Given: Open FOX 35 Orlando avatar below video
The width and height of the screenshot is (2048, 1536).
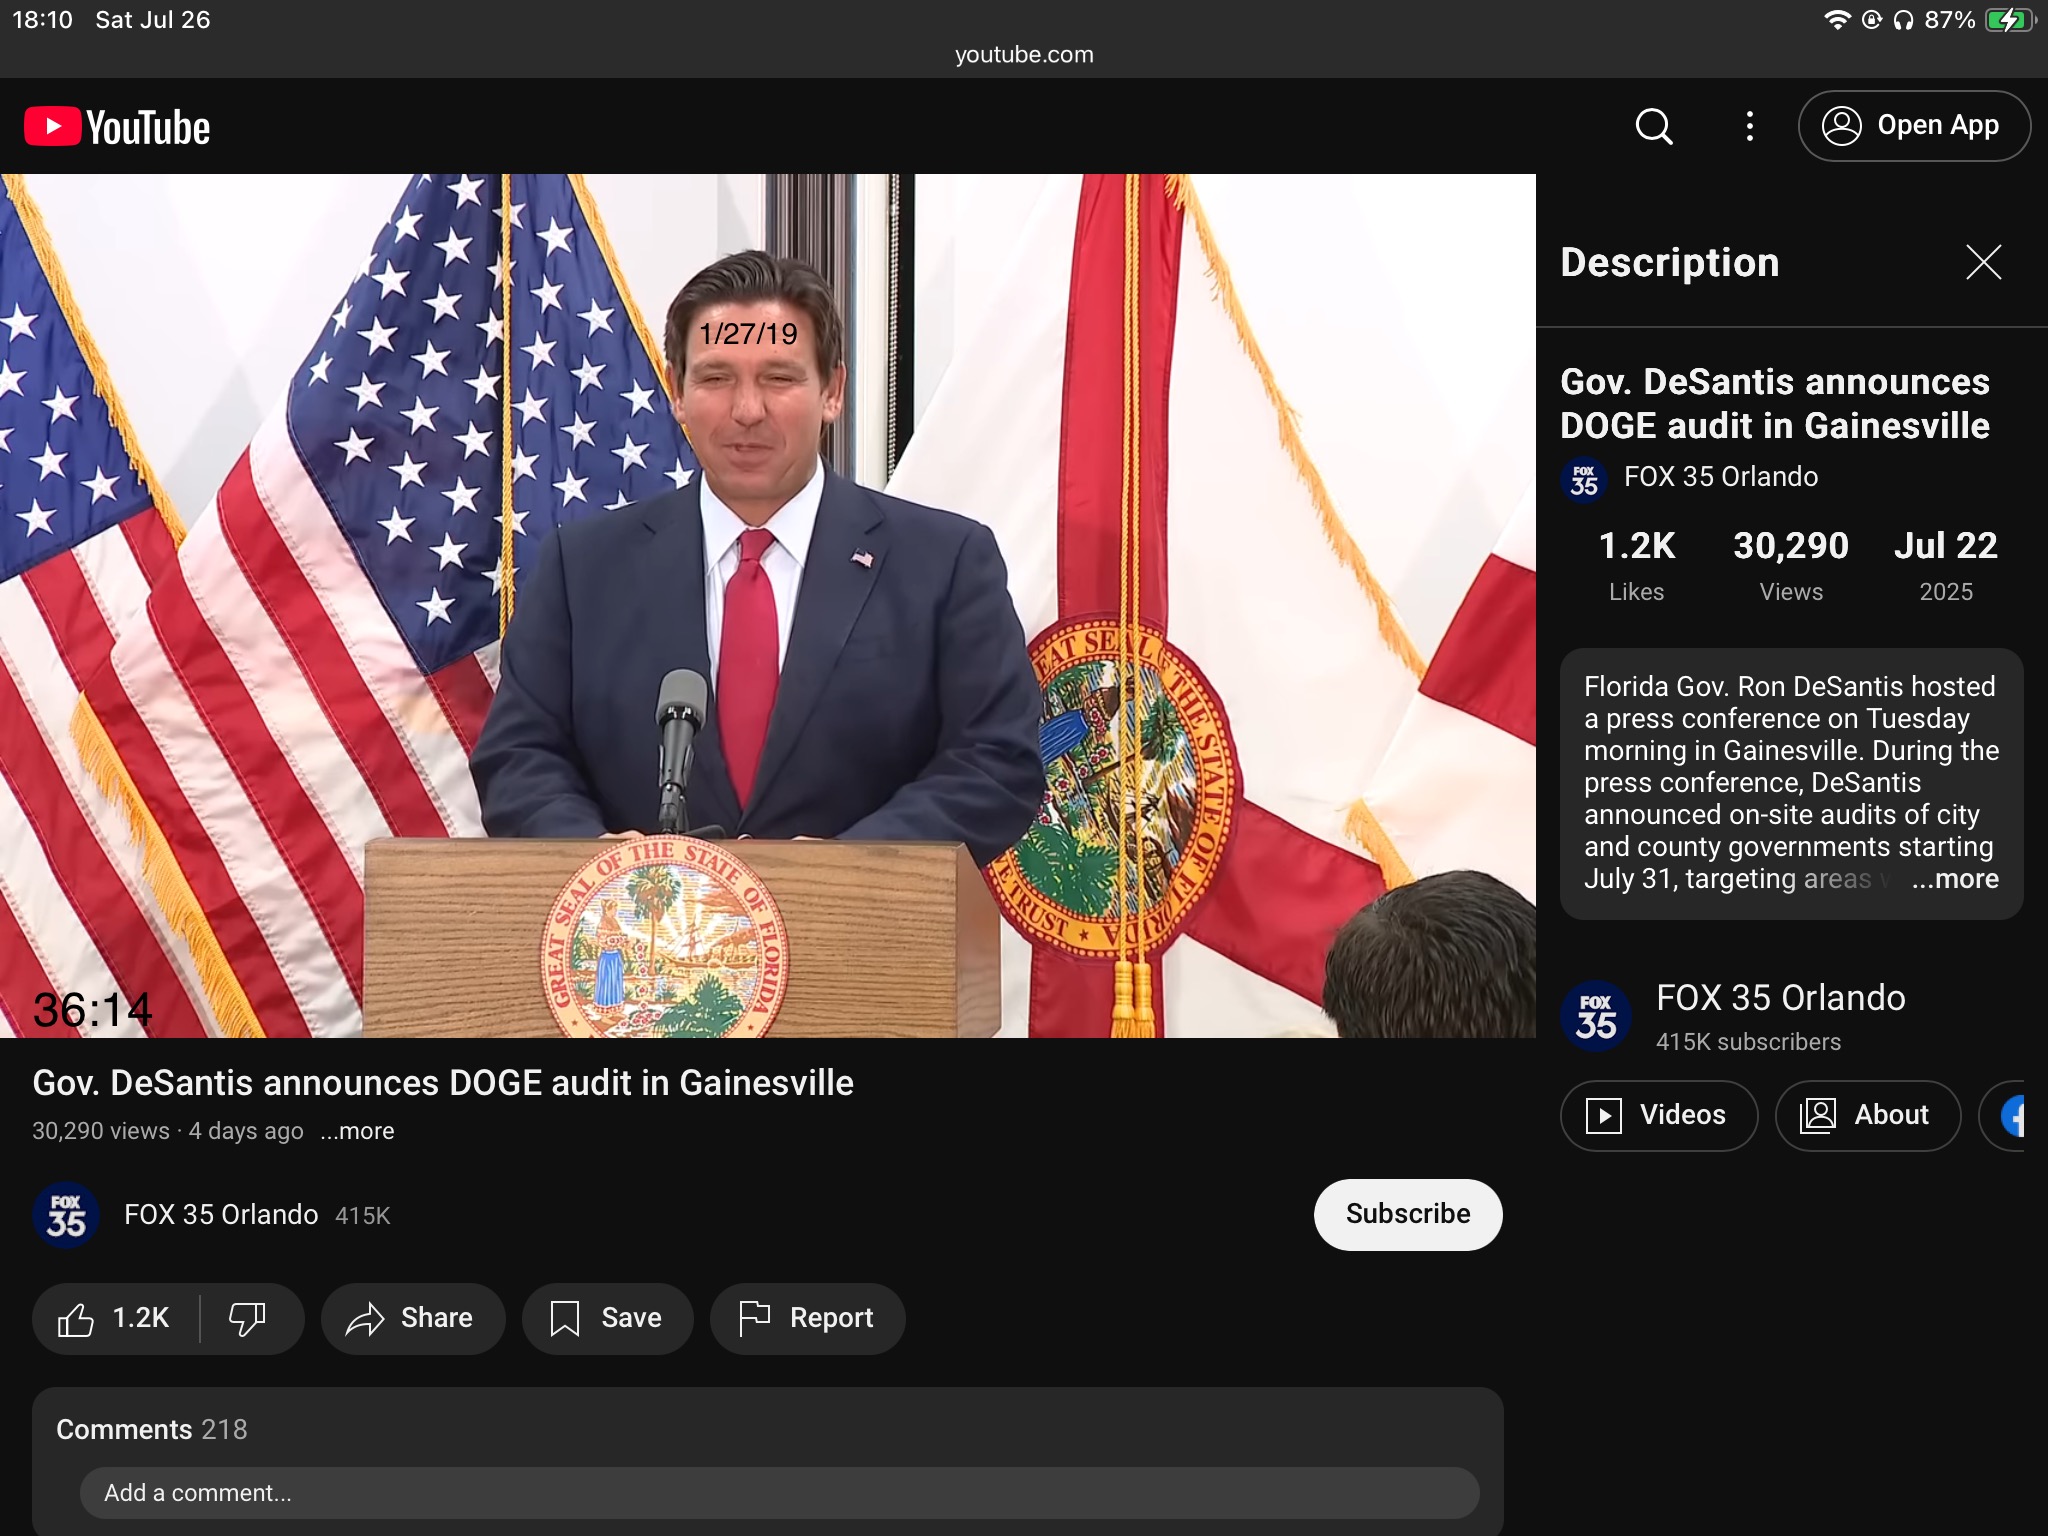Looking at the screenshot, I should (66, 1215).
